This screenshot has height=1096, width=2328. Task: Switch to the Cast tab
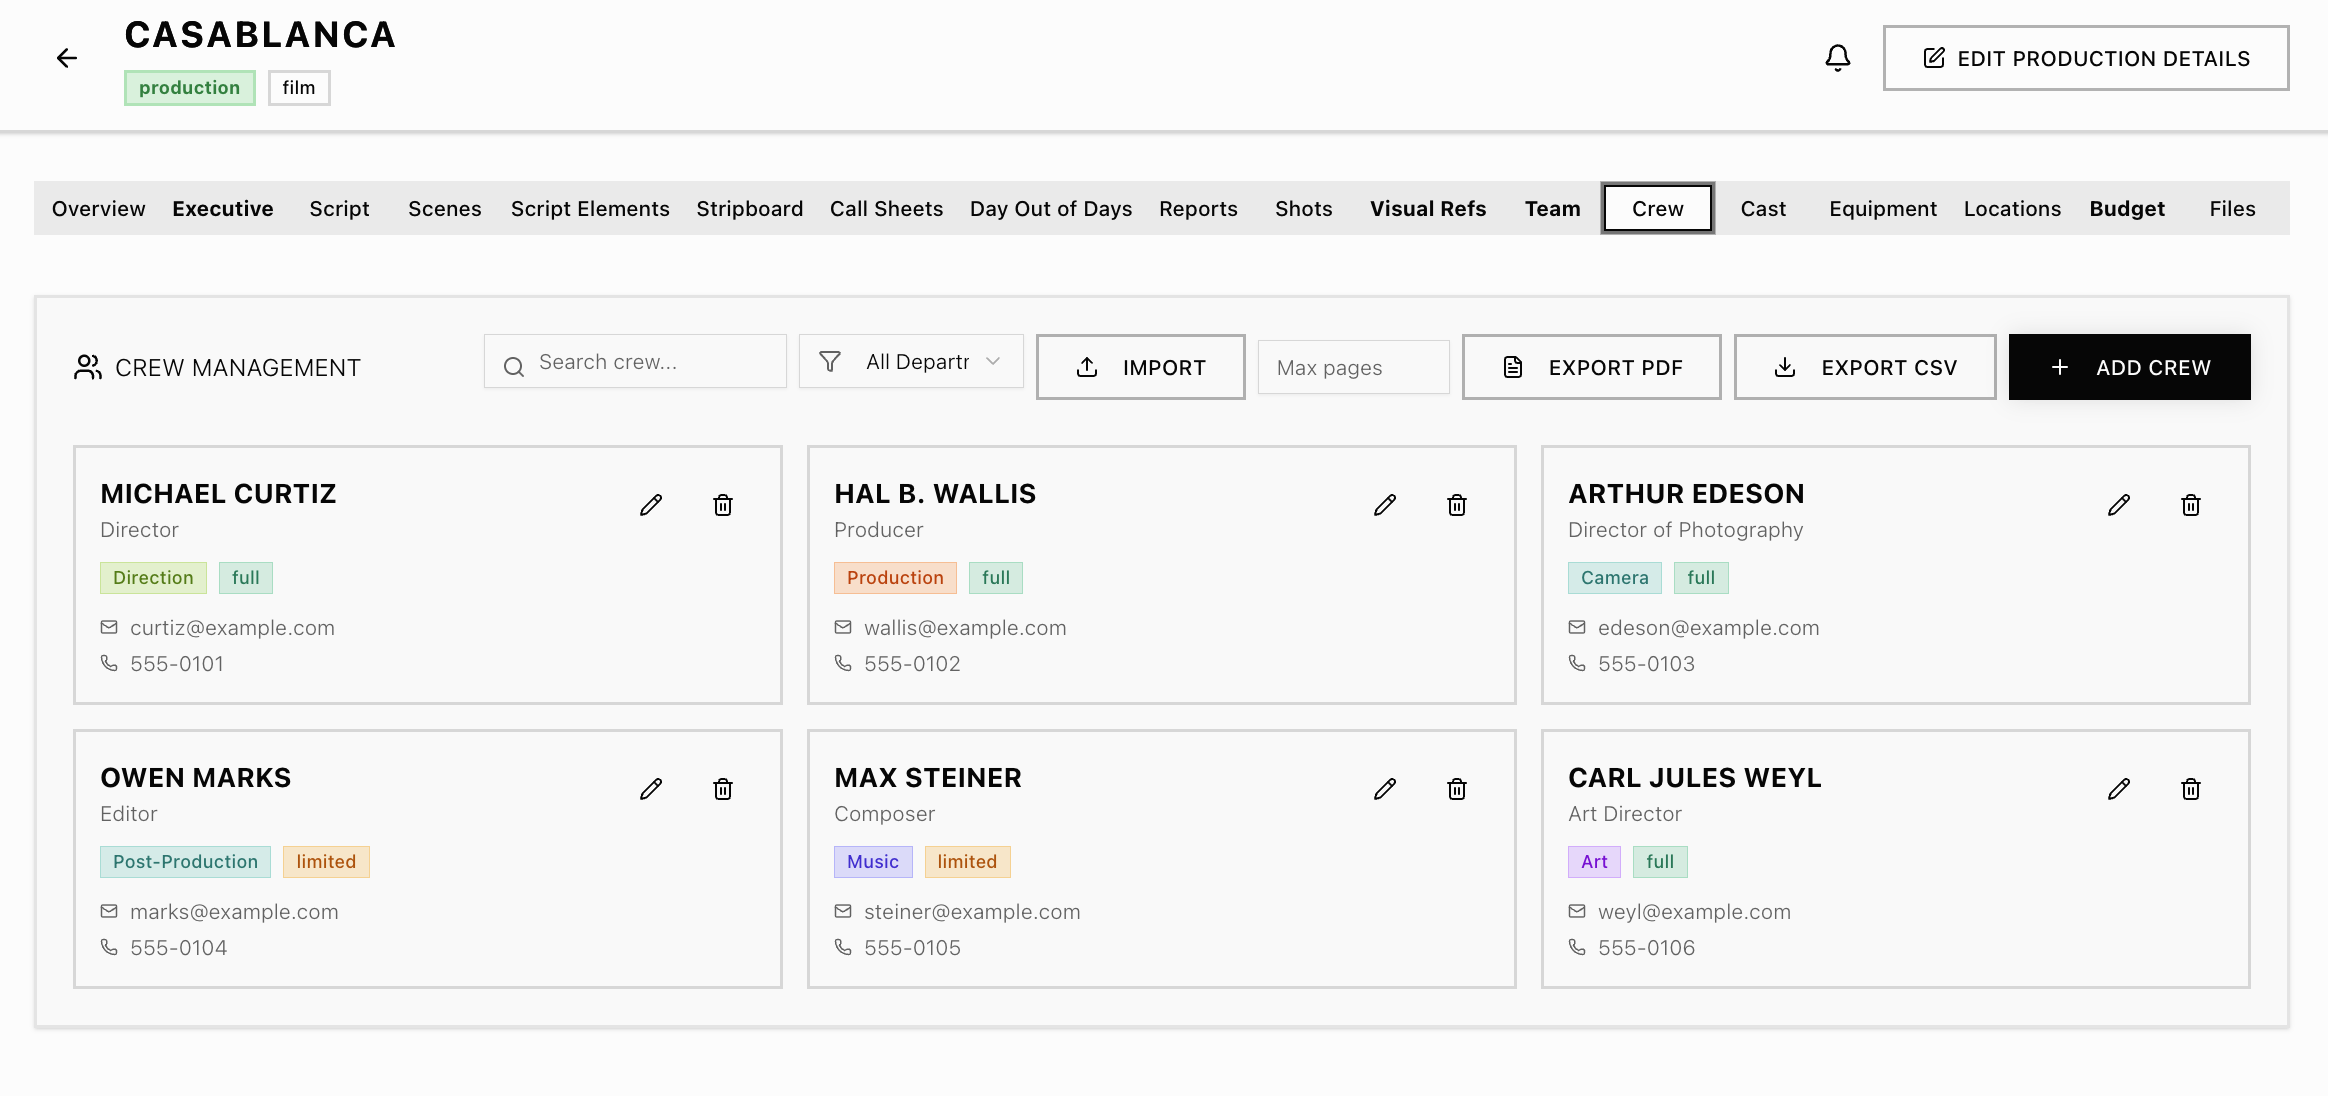pyautogui.click(x=1762, y=209)
